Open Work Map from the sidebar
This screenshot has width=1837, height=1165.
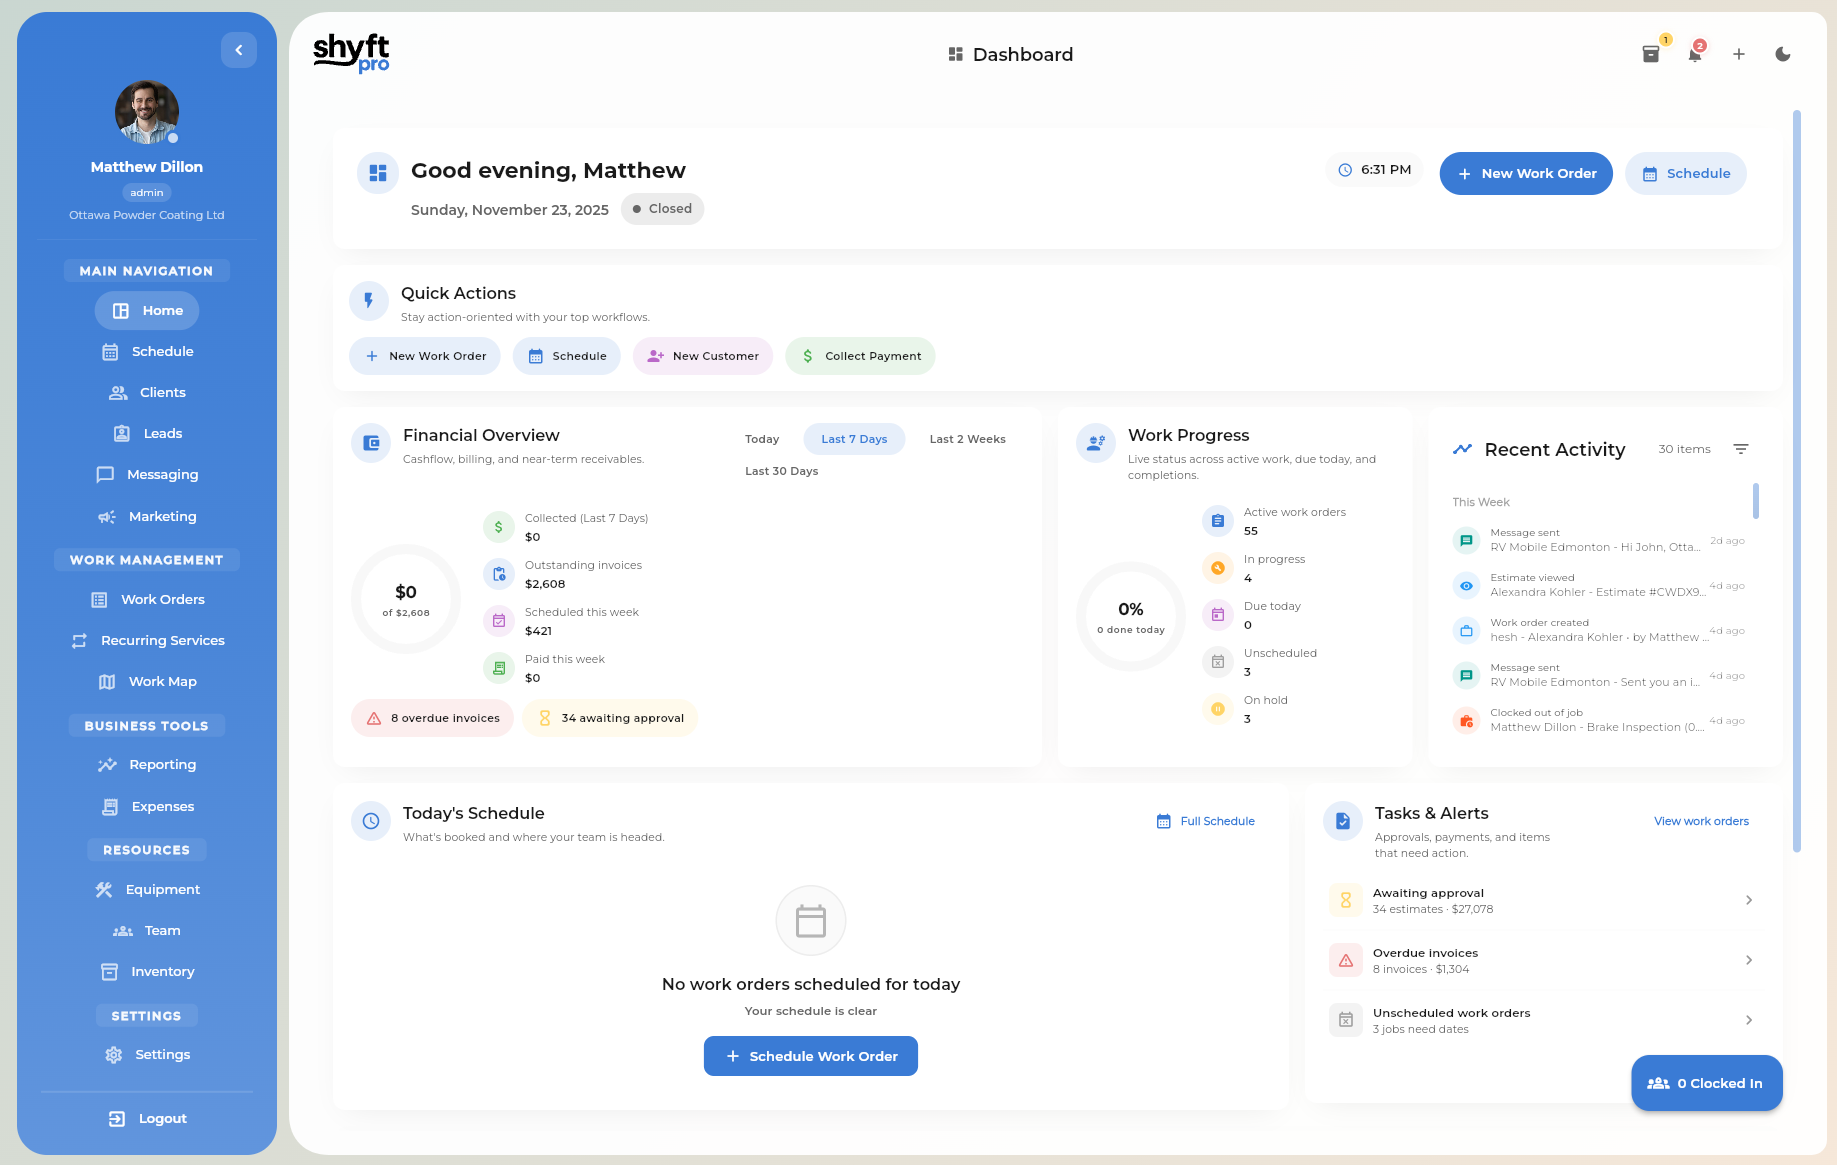147,682
